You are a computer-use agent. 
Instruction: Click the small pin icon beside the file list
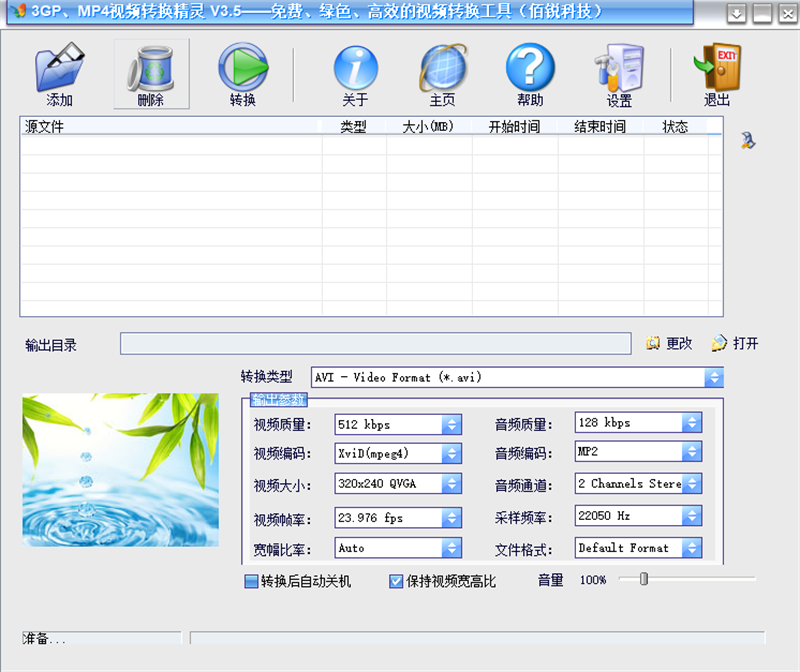[x=748, y=140]
